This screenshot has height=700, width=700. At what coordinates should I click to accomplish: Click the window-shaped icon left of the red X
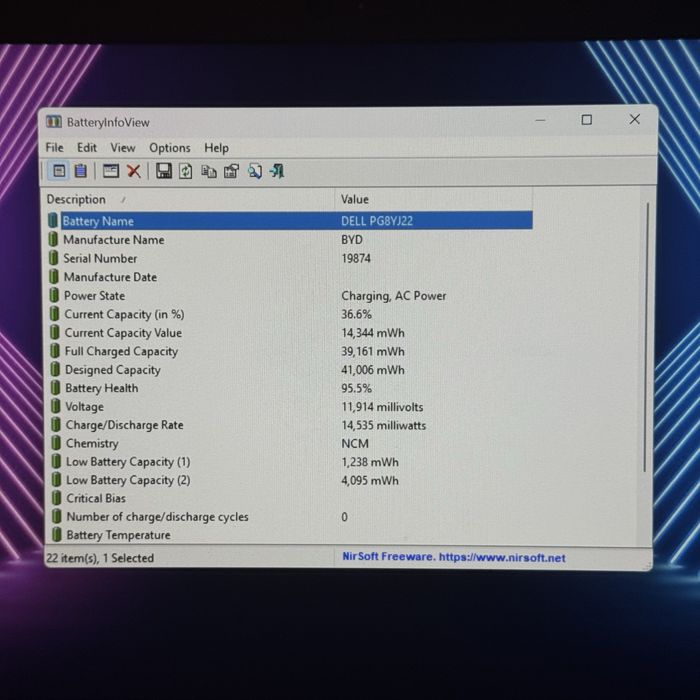pos(111,171)
